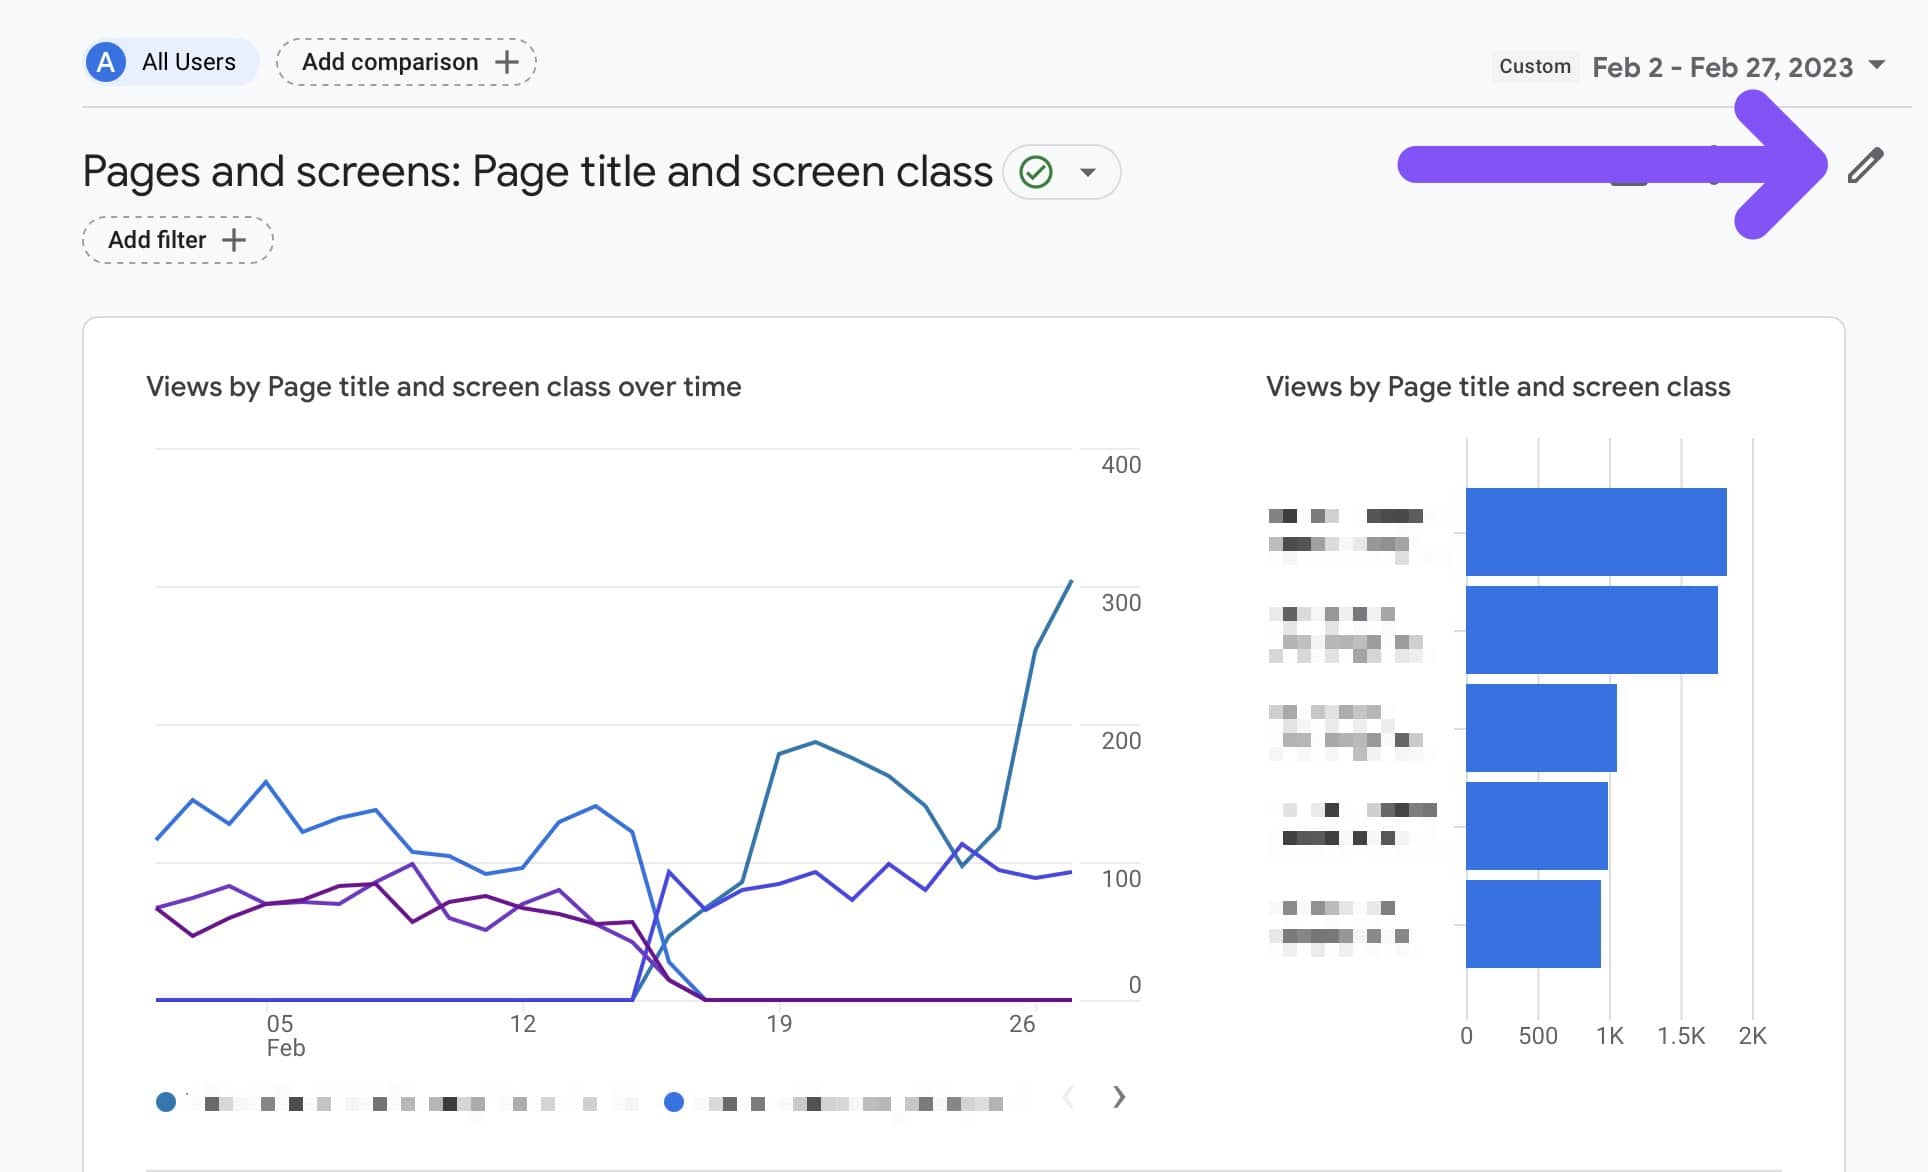Click the plus icon inside the Add filter chip
Screen dimensions: 1928x1172
coord(235,240)
